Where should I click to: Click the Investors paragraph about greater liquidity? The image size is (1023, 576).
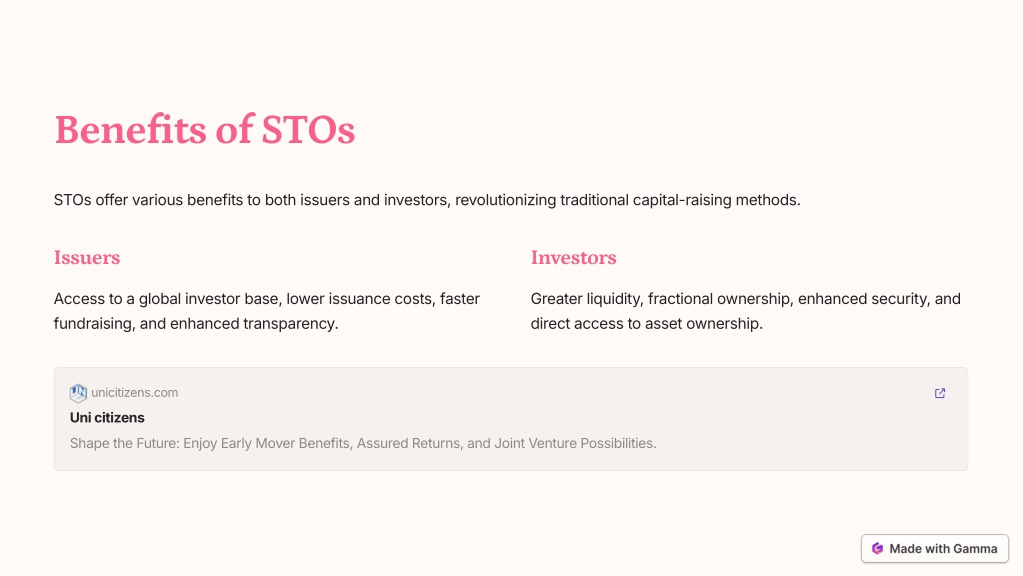(746, 311)
